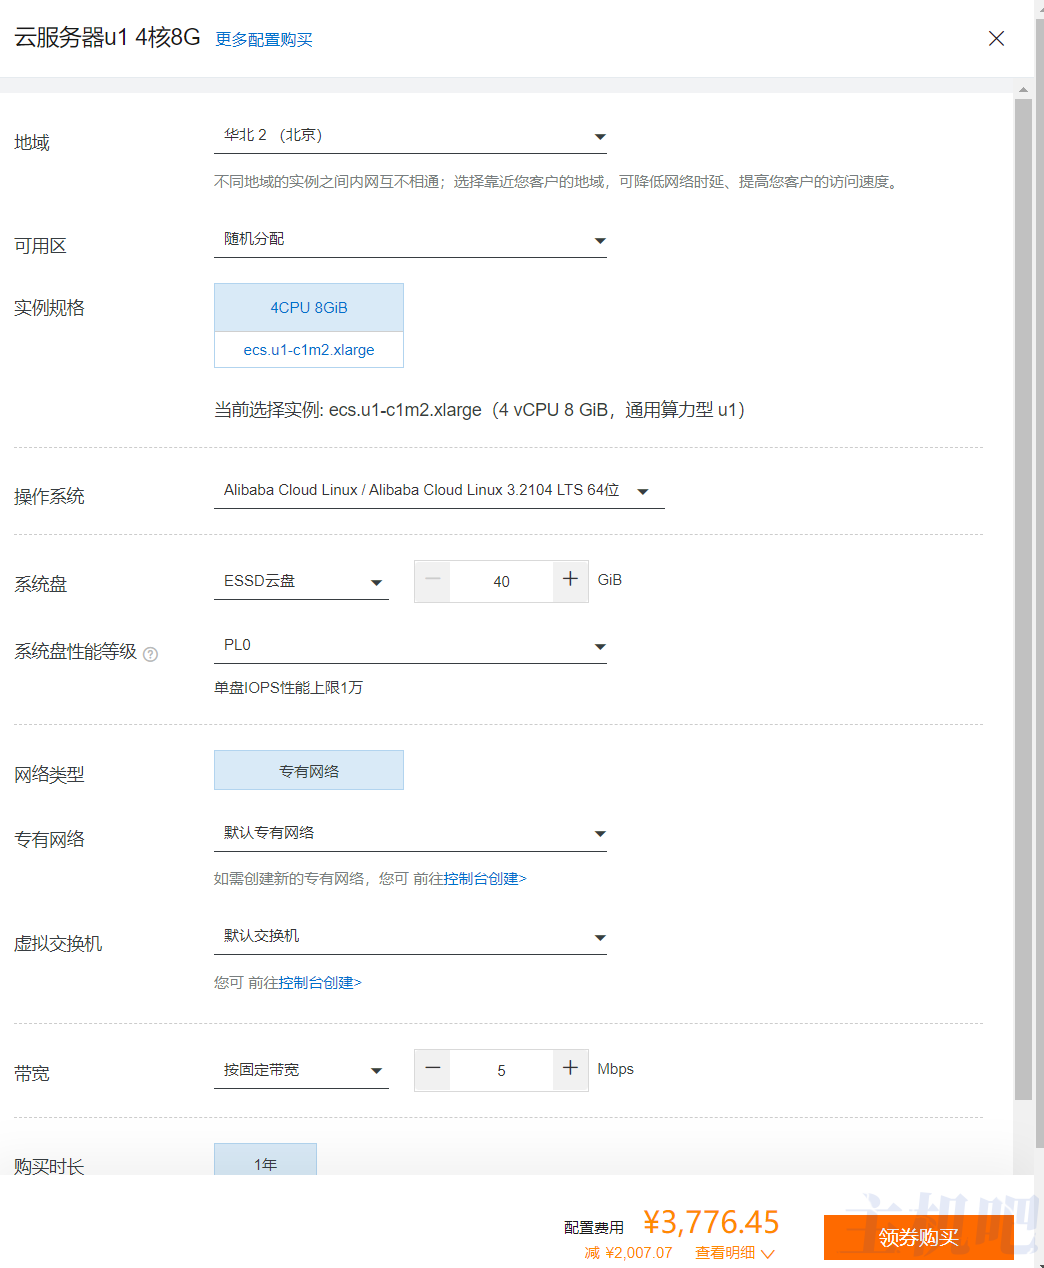Click the 当前选择实例 summary text
This screenshot has height=1268, width=1044.
click(480, 410)
